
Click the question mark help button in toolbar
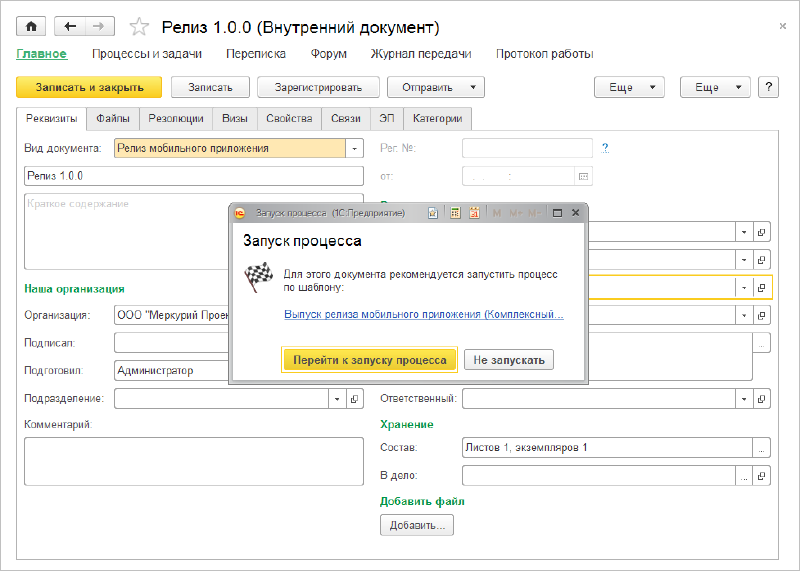point(768,87)
